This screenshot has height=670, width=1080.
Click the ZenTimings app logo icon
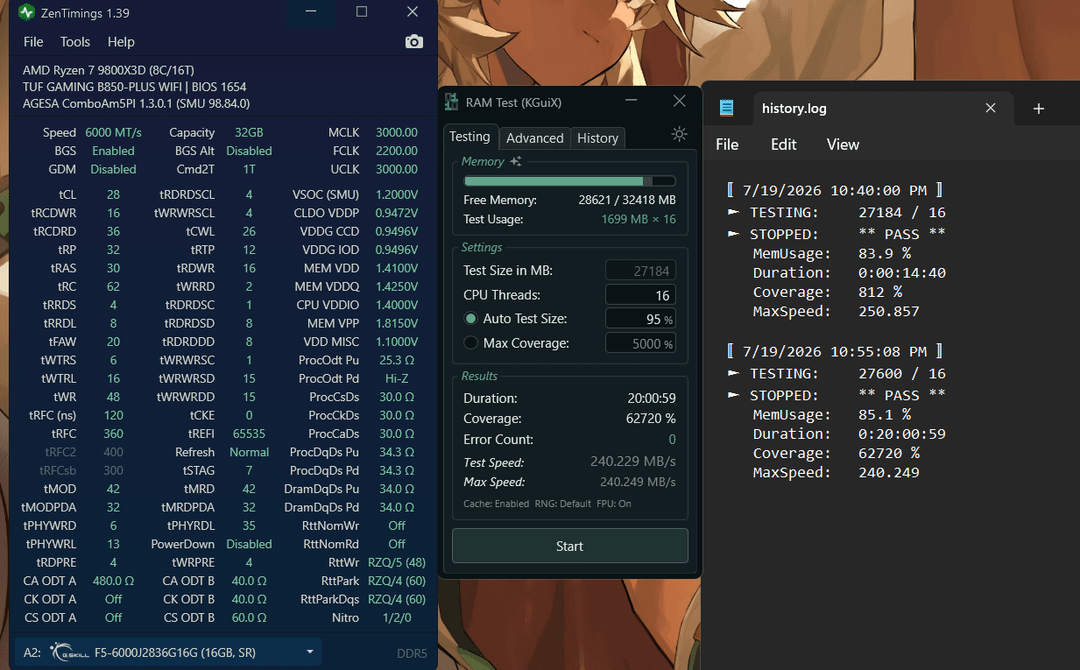click(x=27, y=12)
